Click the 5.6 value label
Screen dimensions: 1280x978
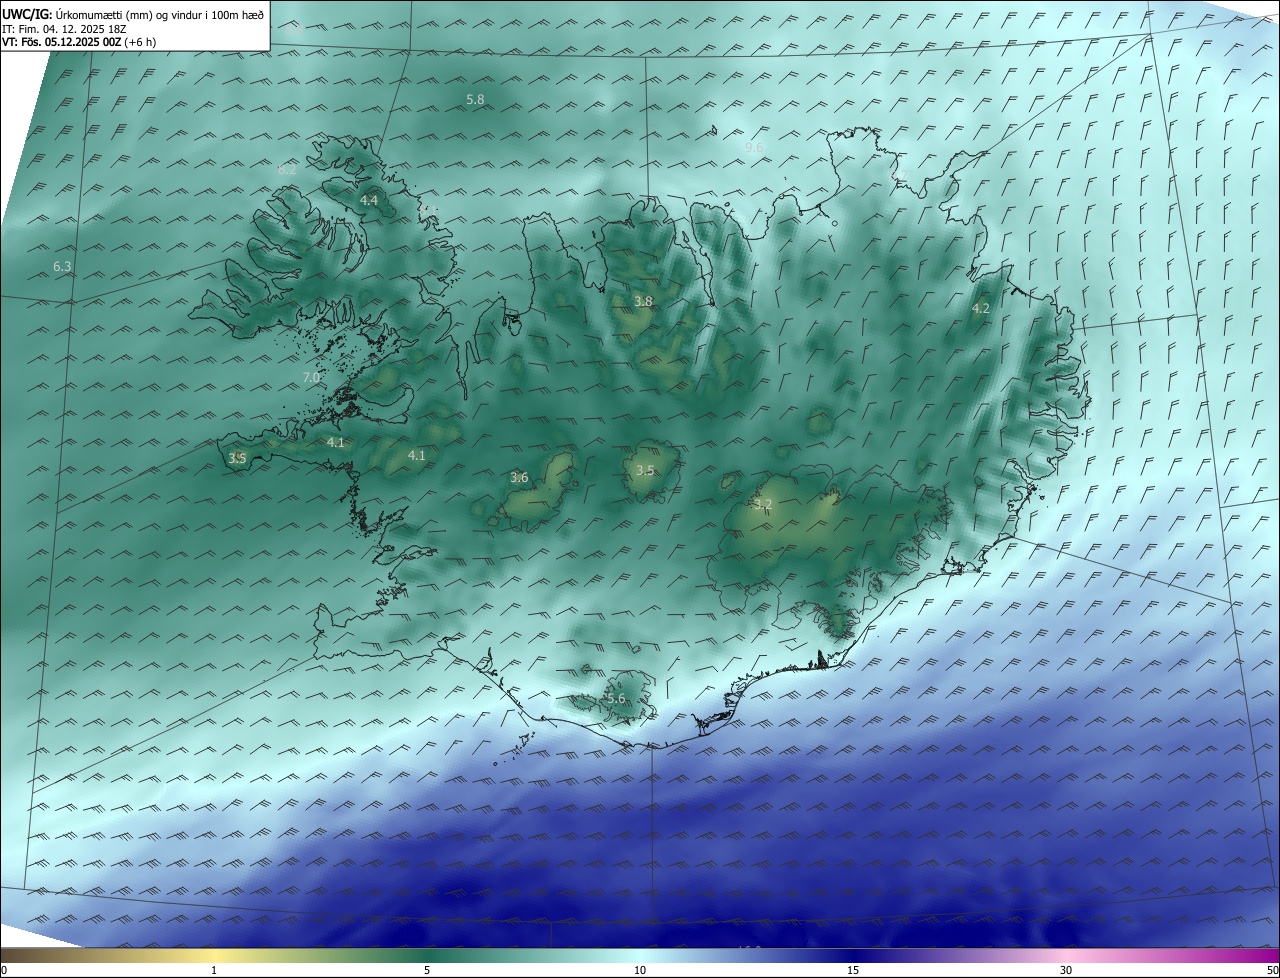tap(616, 698)
